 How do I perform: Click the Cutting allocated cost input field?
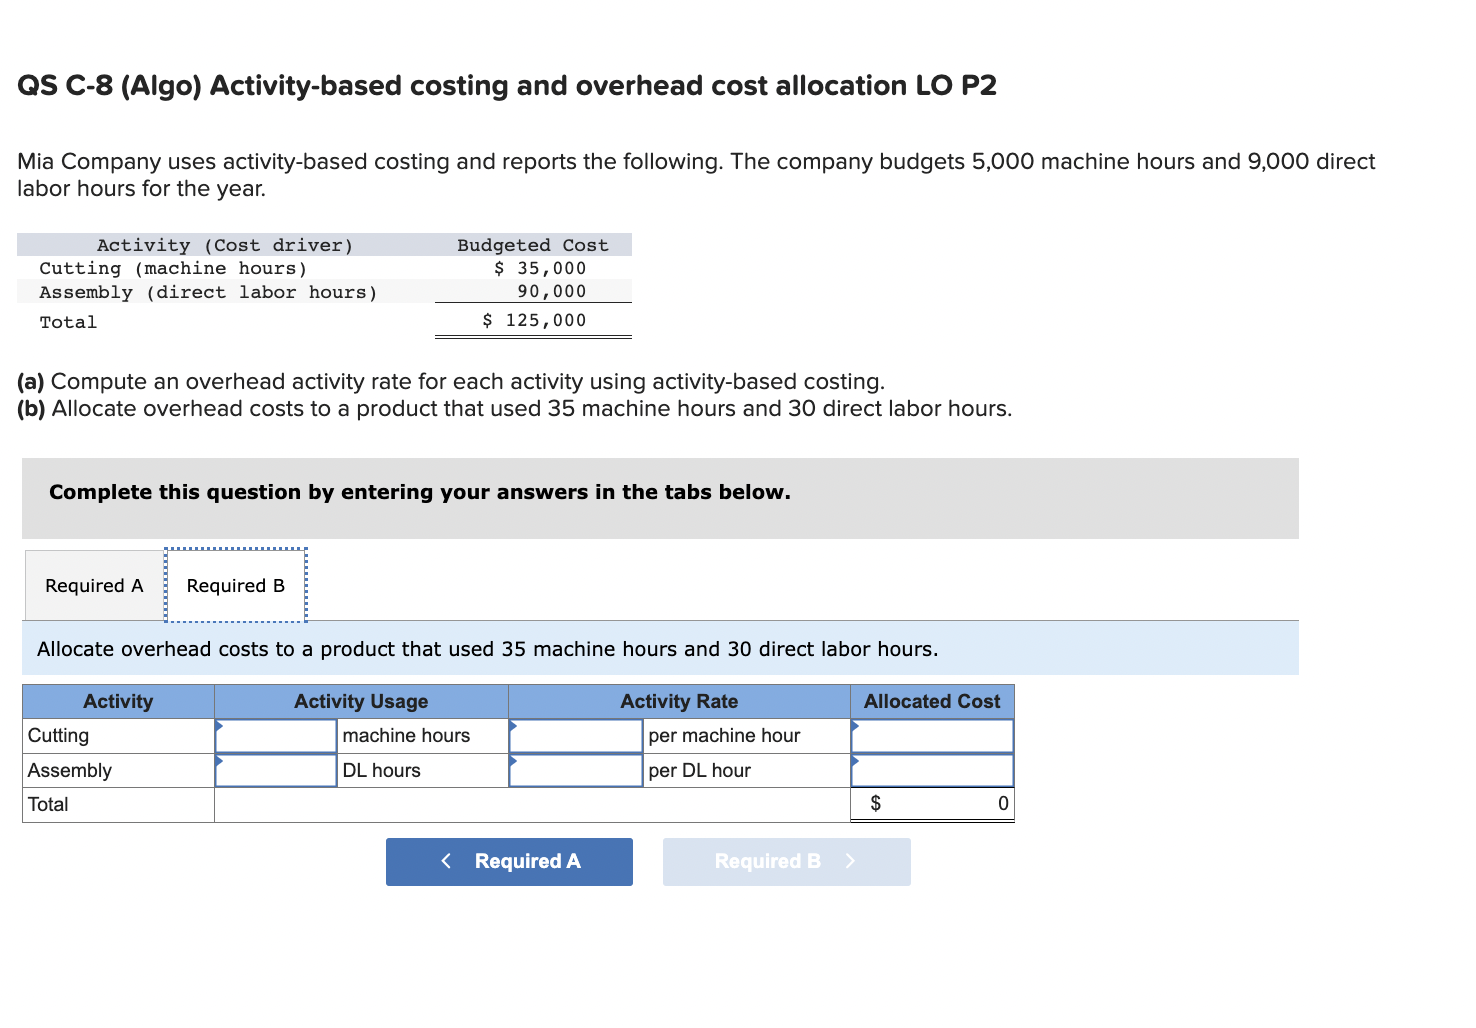[x=932, y=735]
